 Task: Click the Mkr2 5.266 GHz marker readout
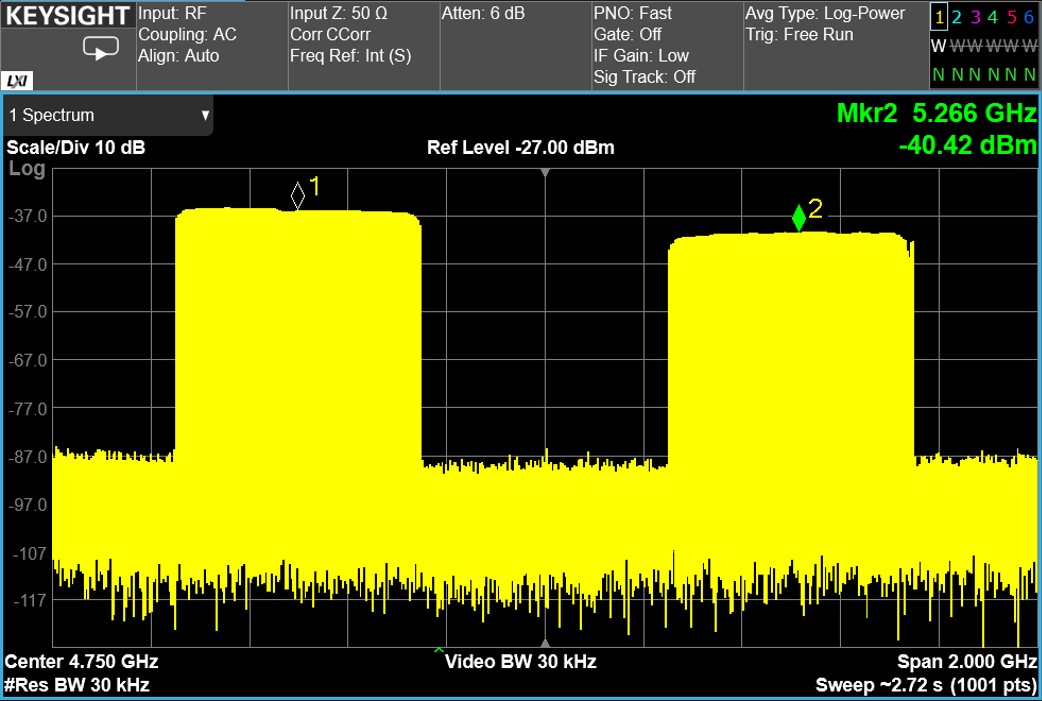935,114
